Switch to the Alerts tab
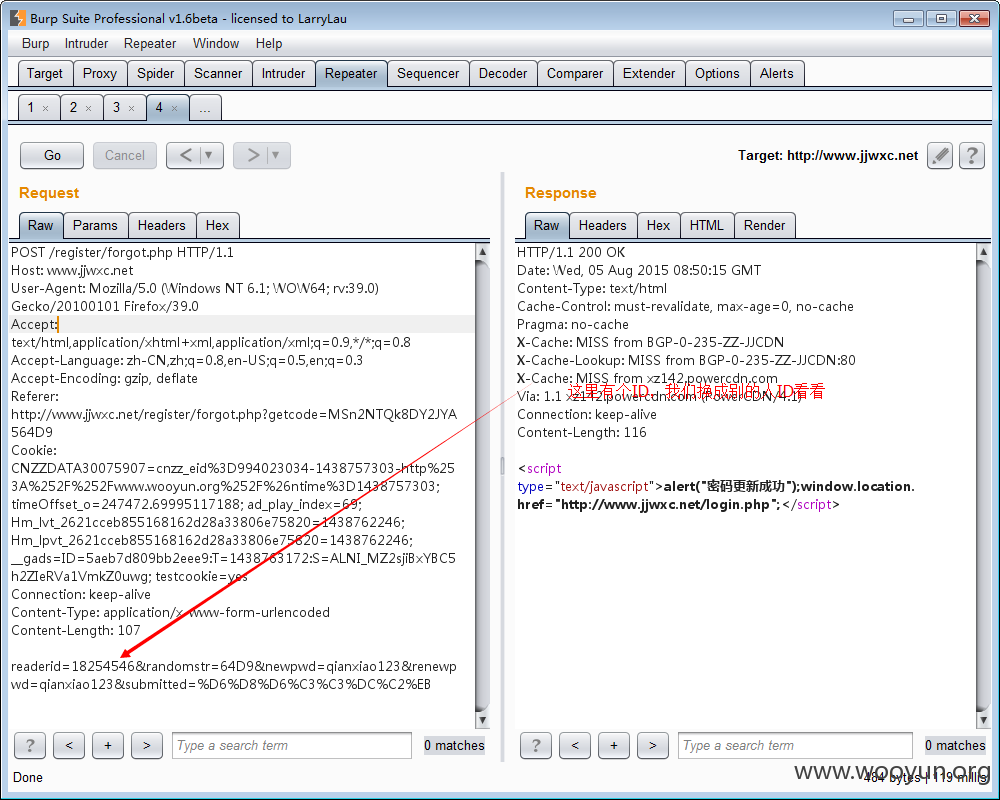This screenshot has height=800, width=1000. (776, 73)
